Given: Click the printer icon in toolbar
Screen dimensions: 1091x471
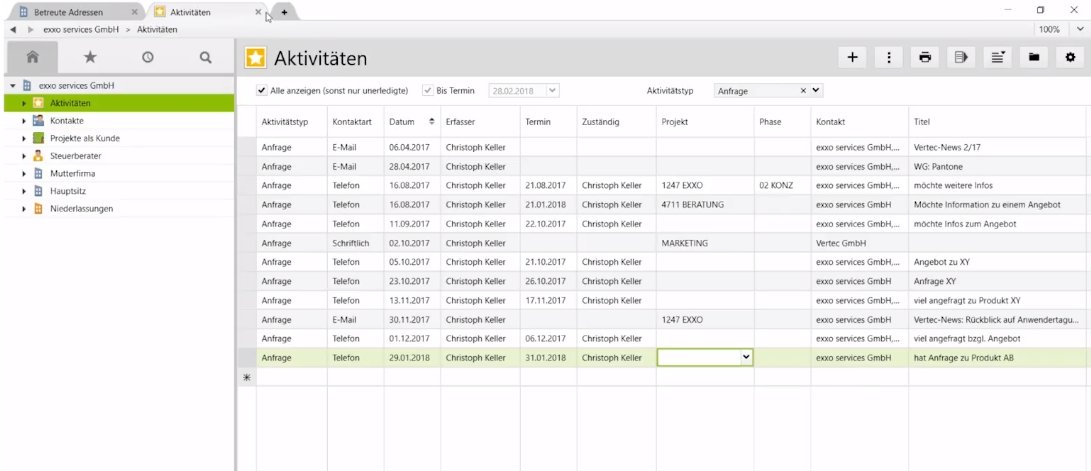Looking at the screenshot, I should pyautogui.click(x=926, y=58).
